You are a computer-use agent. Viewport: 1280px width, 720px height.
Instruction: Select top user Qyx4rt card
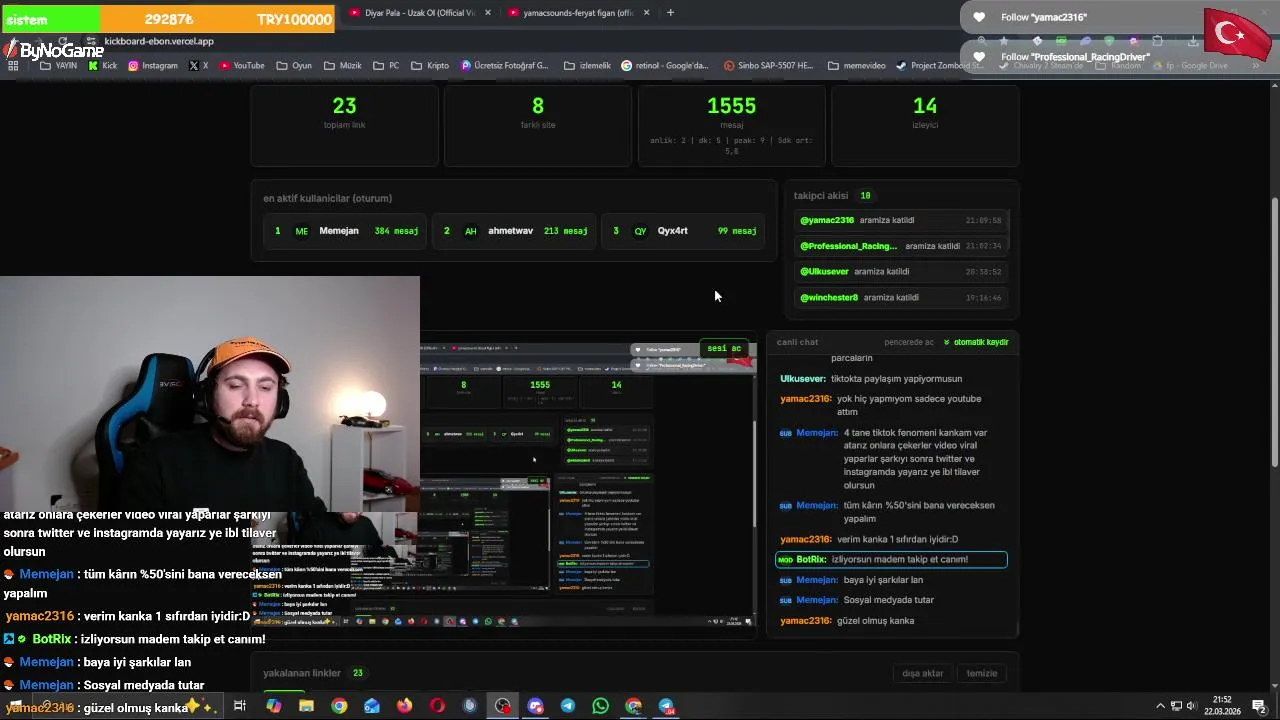(683, 231)
